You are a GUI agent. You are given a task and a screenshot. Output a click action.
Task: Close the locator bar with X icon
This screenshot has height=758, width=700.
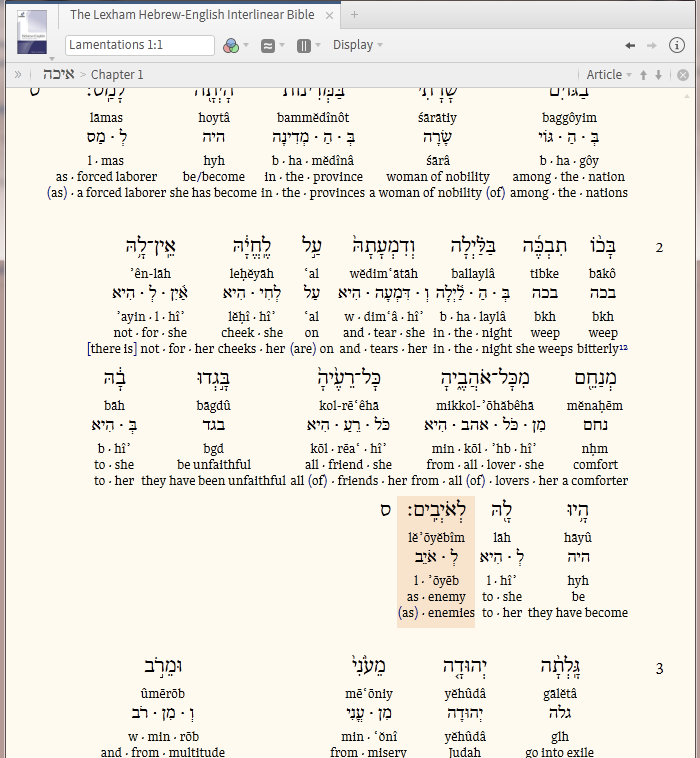[683, 75]
